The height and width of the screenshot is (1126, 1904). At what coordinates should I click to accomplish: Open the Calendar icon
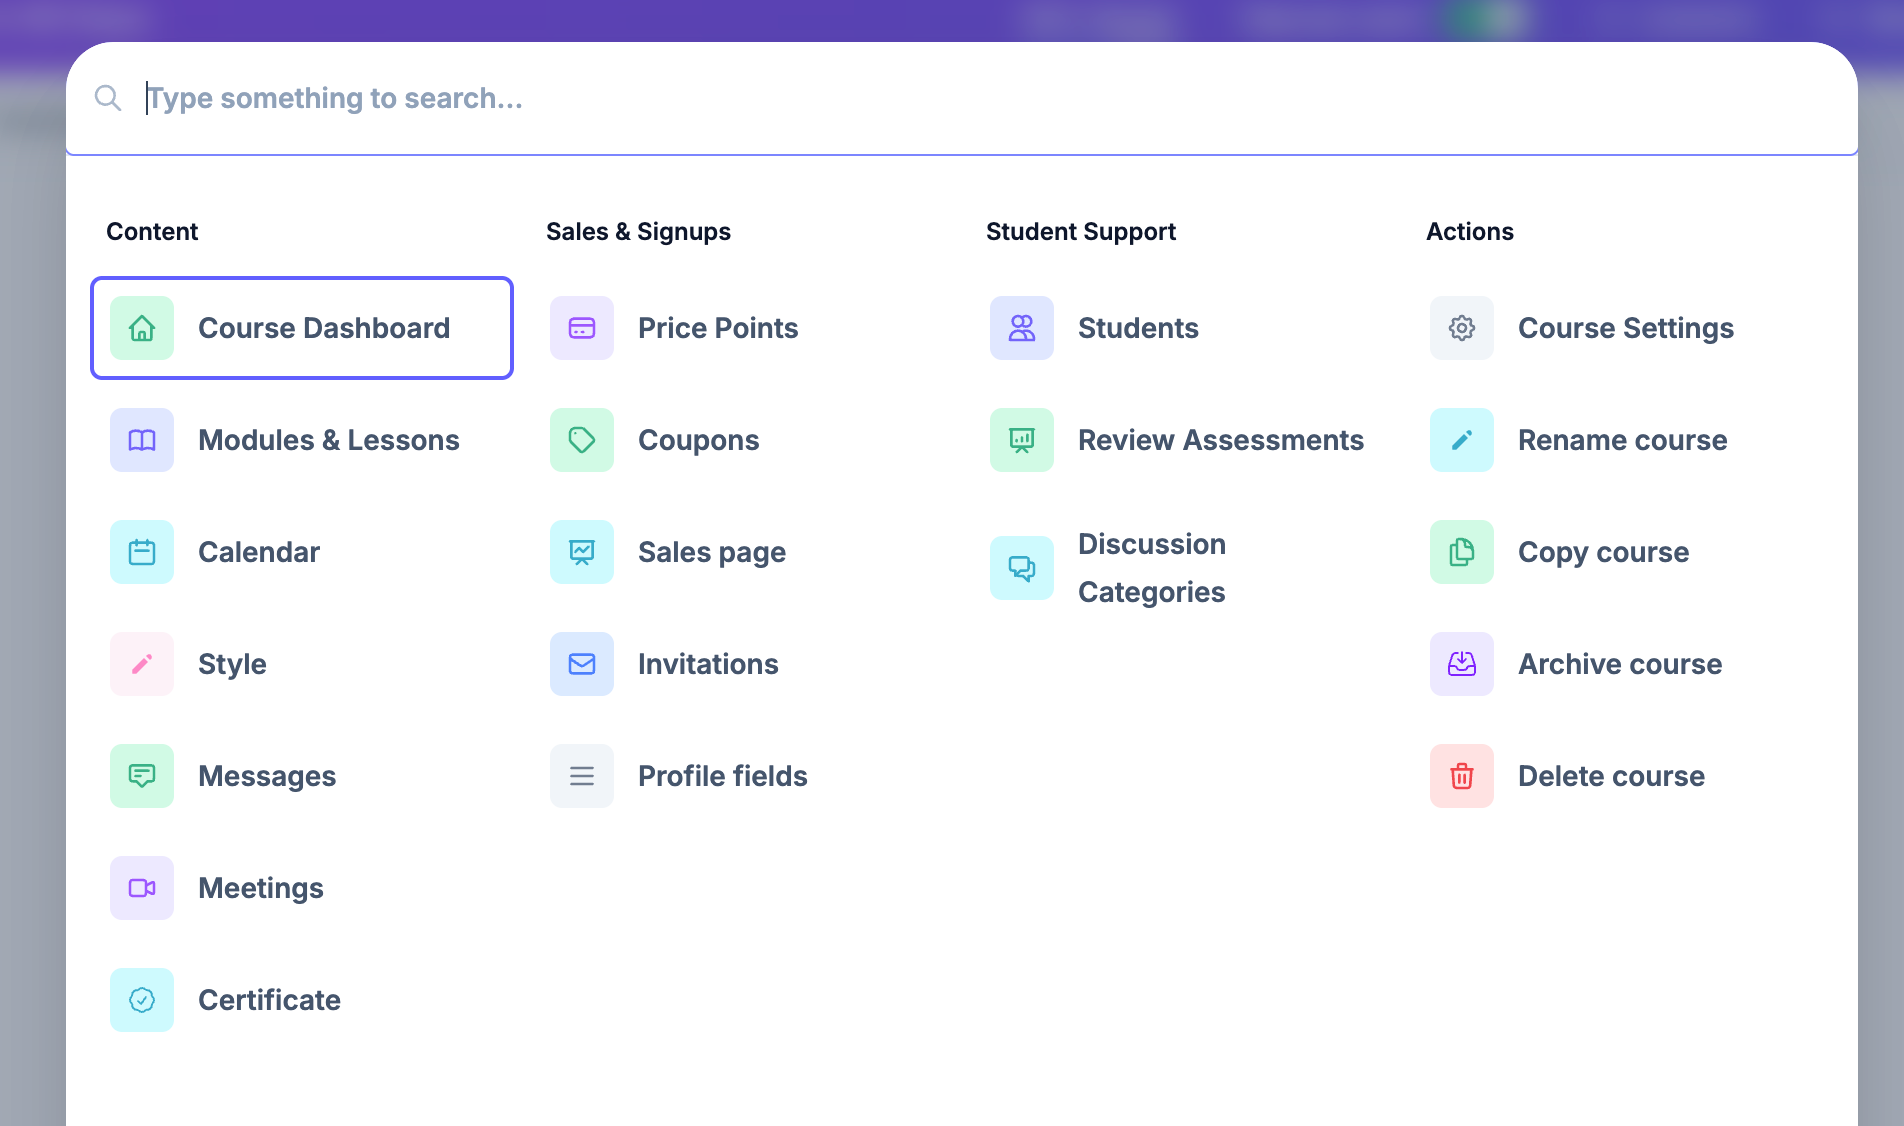[x=141, y=552]
